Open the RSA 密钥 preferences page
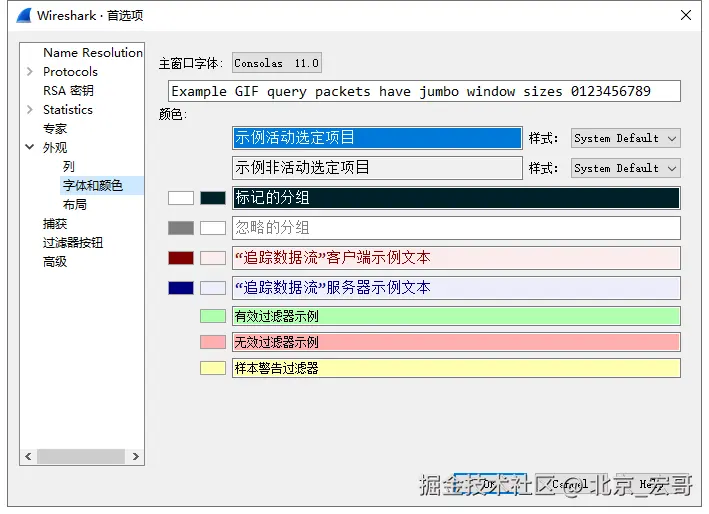This screenshot has width=709, height=514. (x=68, y=90)
